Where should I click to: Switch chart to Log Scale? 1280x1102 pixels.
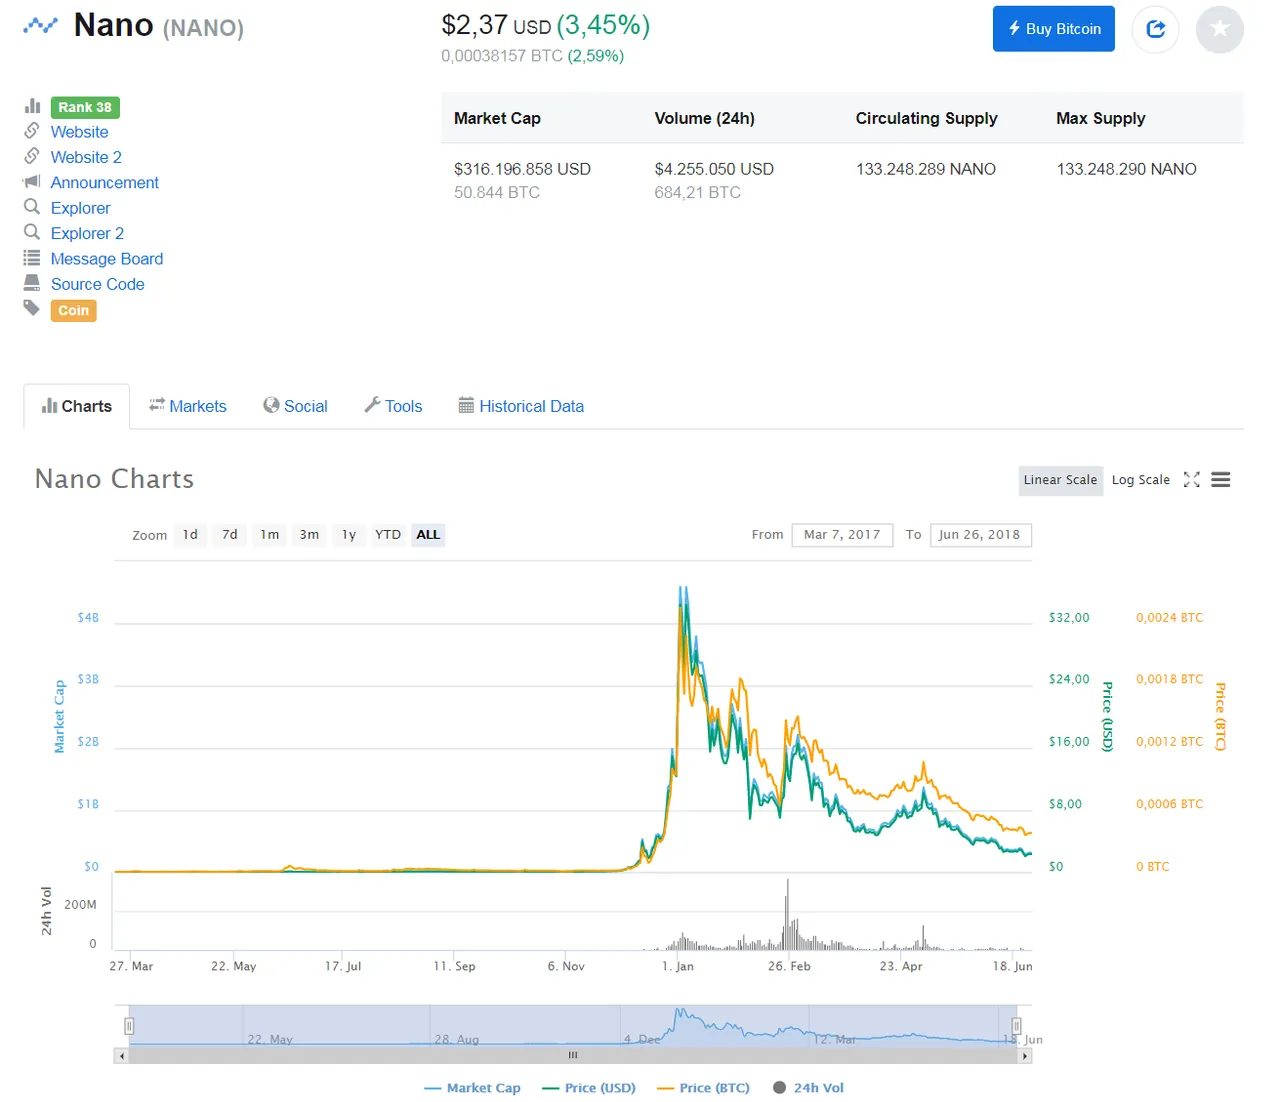[x=1141, y=480]
